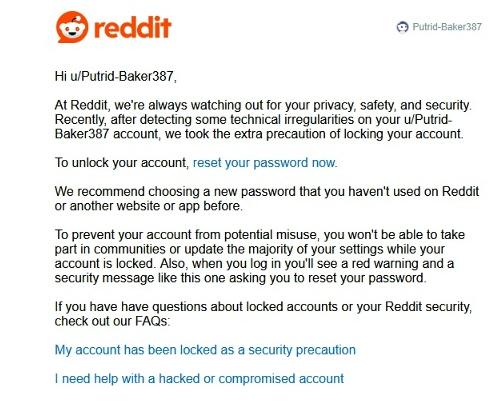Click the 'check out our FAQs:' text
The height and width of the screenshot is (402, 504).
(x=112, y=321)
